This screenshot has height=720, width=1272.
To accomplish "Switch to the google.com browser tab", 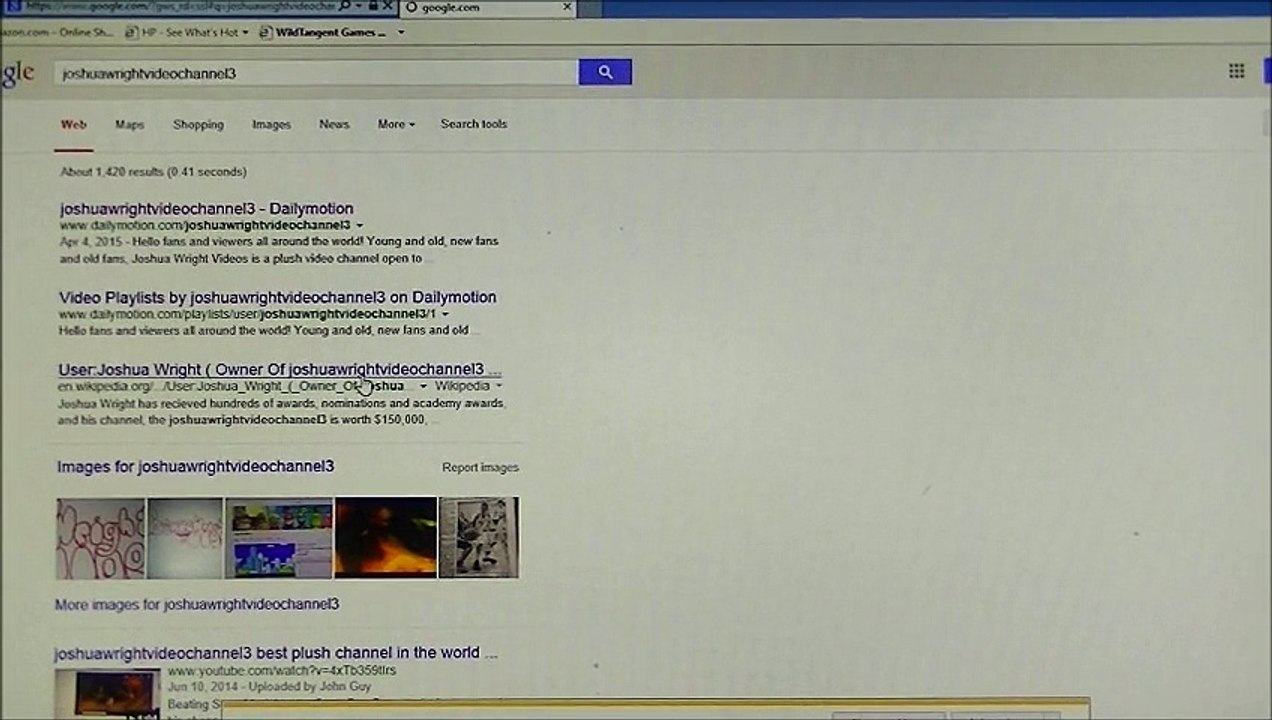I will pos(488,7).
